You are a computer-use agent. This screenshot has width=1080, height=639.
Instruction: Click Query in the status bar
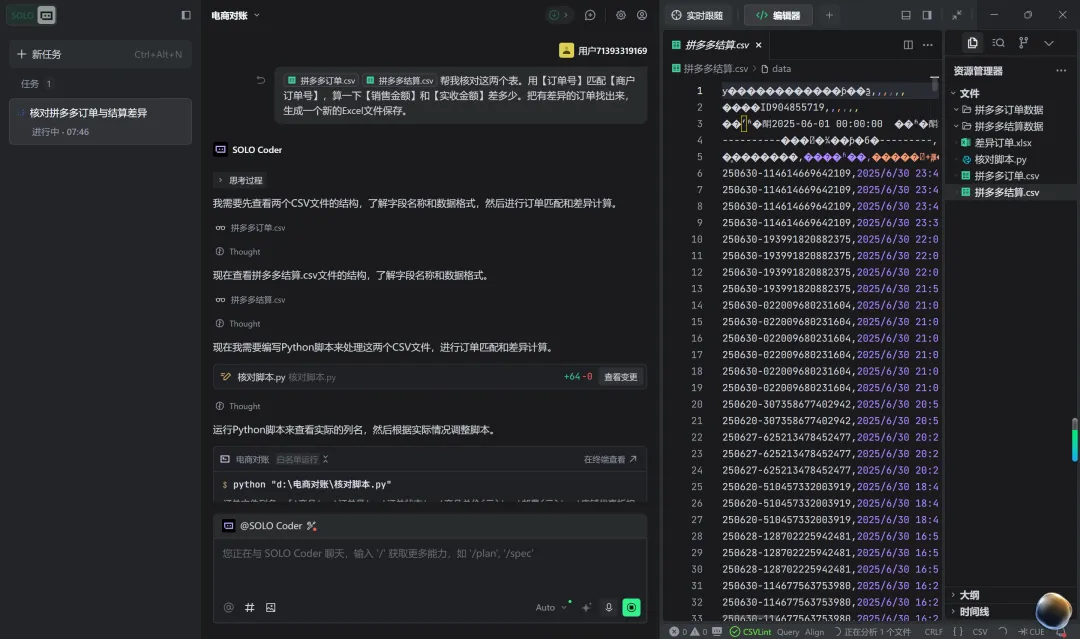pos(788,631)
